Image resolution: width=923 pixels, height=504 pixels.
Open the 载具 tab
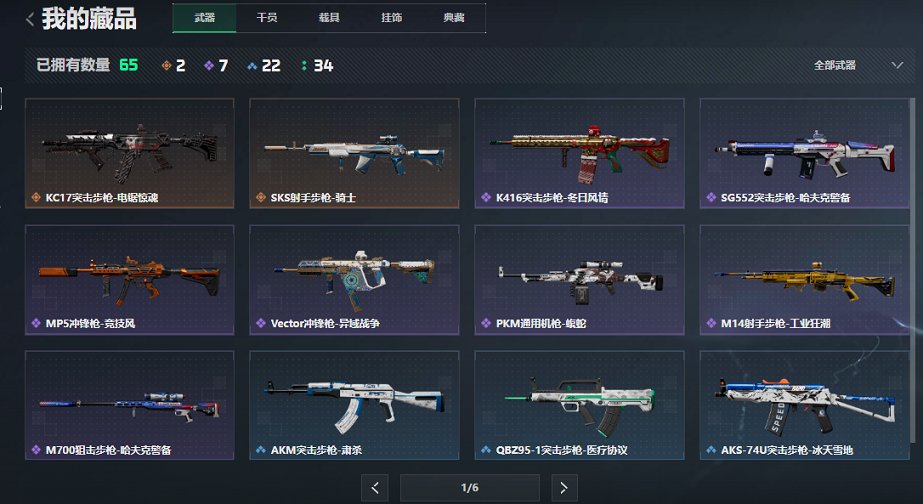click(x=329, y=18)
